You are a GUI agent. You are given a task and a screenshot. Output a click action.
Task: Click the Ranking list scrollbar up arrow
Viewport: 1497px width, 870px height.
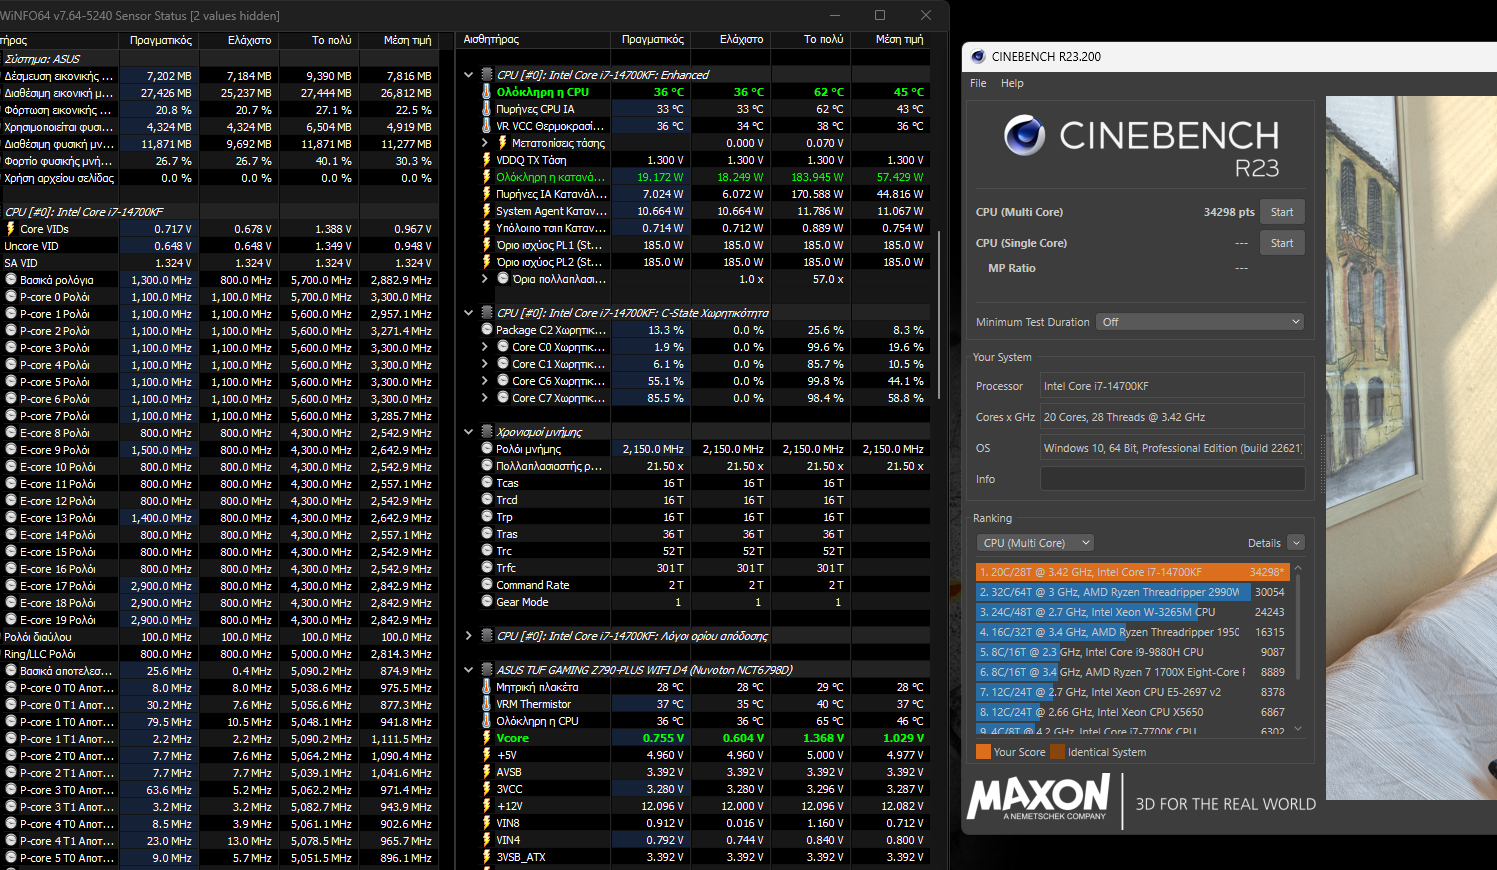[1298, 568]
